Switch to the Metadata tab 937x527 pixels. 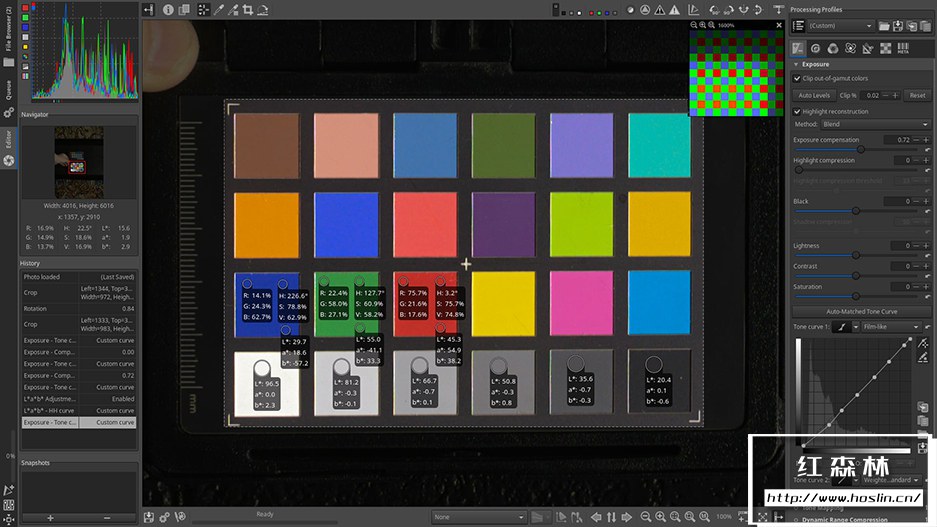903,48
